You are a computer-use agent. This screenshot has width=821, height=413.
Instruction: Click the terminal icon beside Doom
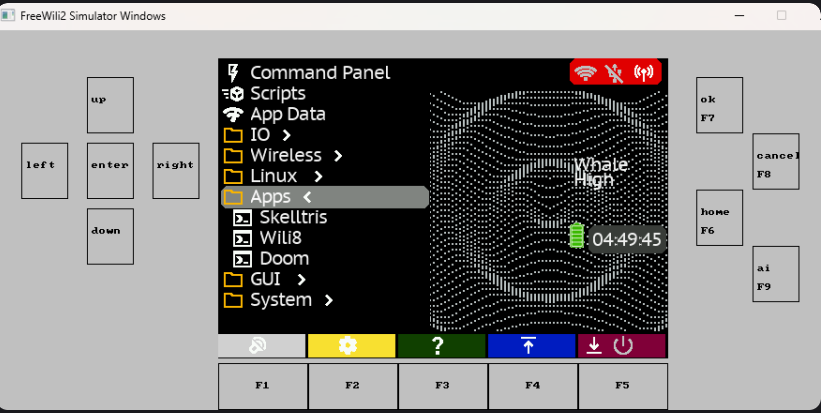coord(242,259)
